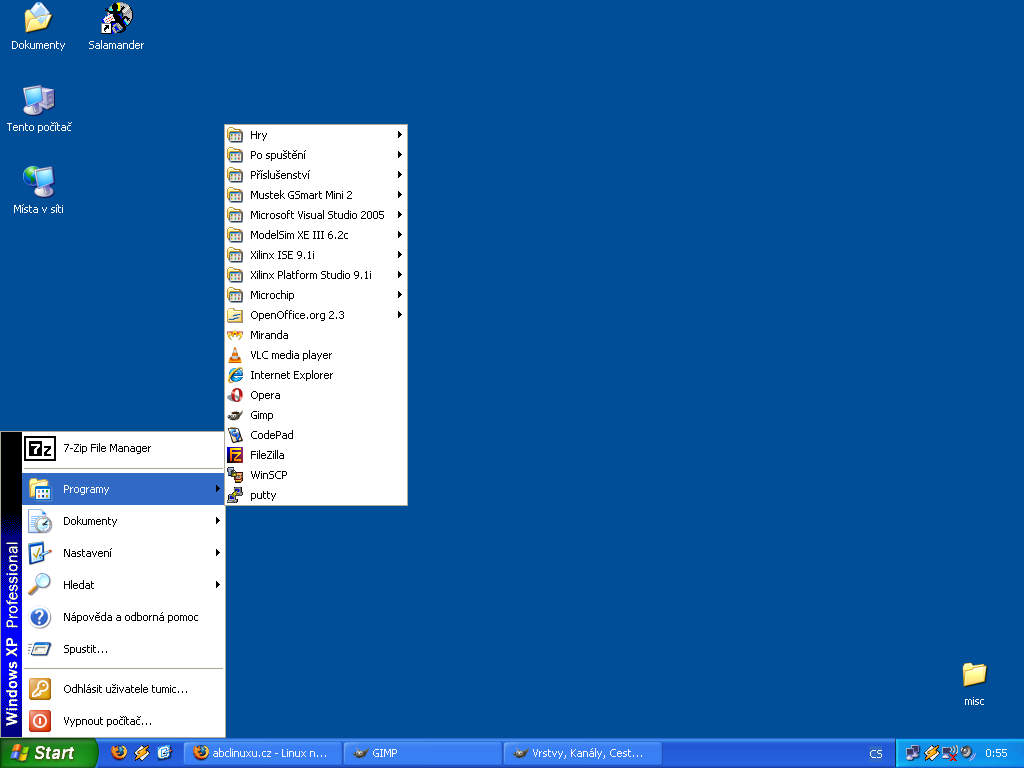
Task: Expand Microsoft Visual Studio 2005 submenu arrow
Action: tap(399, 215)
